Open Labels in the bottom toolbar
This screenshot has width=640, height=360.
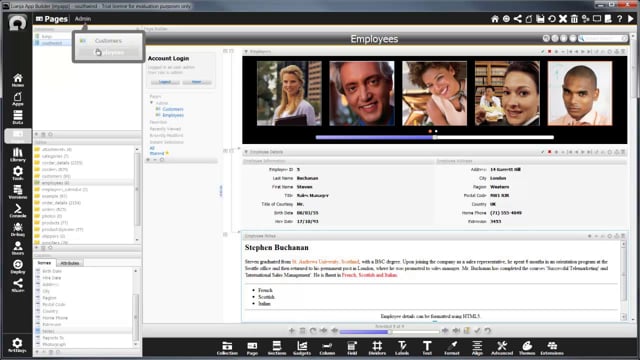coord(402,348)
